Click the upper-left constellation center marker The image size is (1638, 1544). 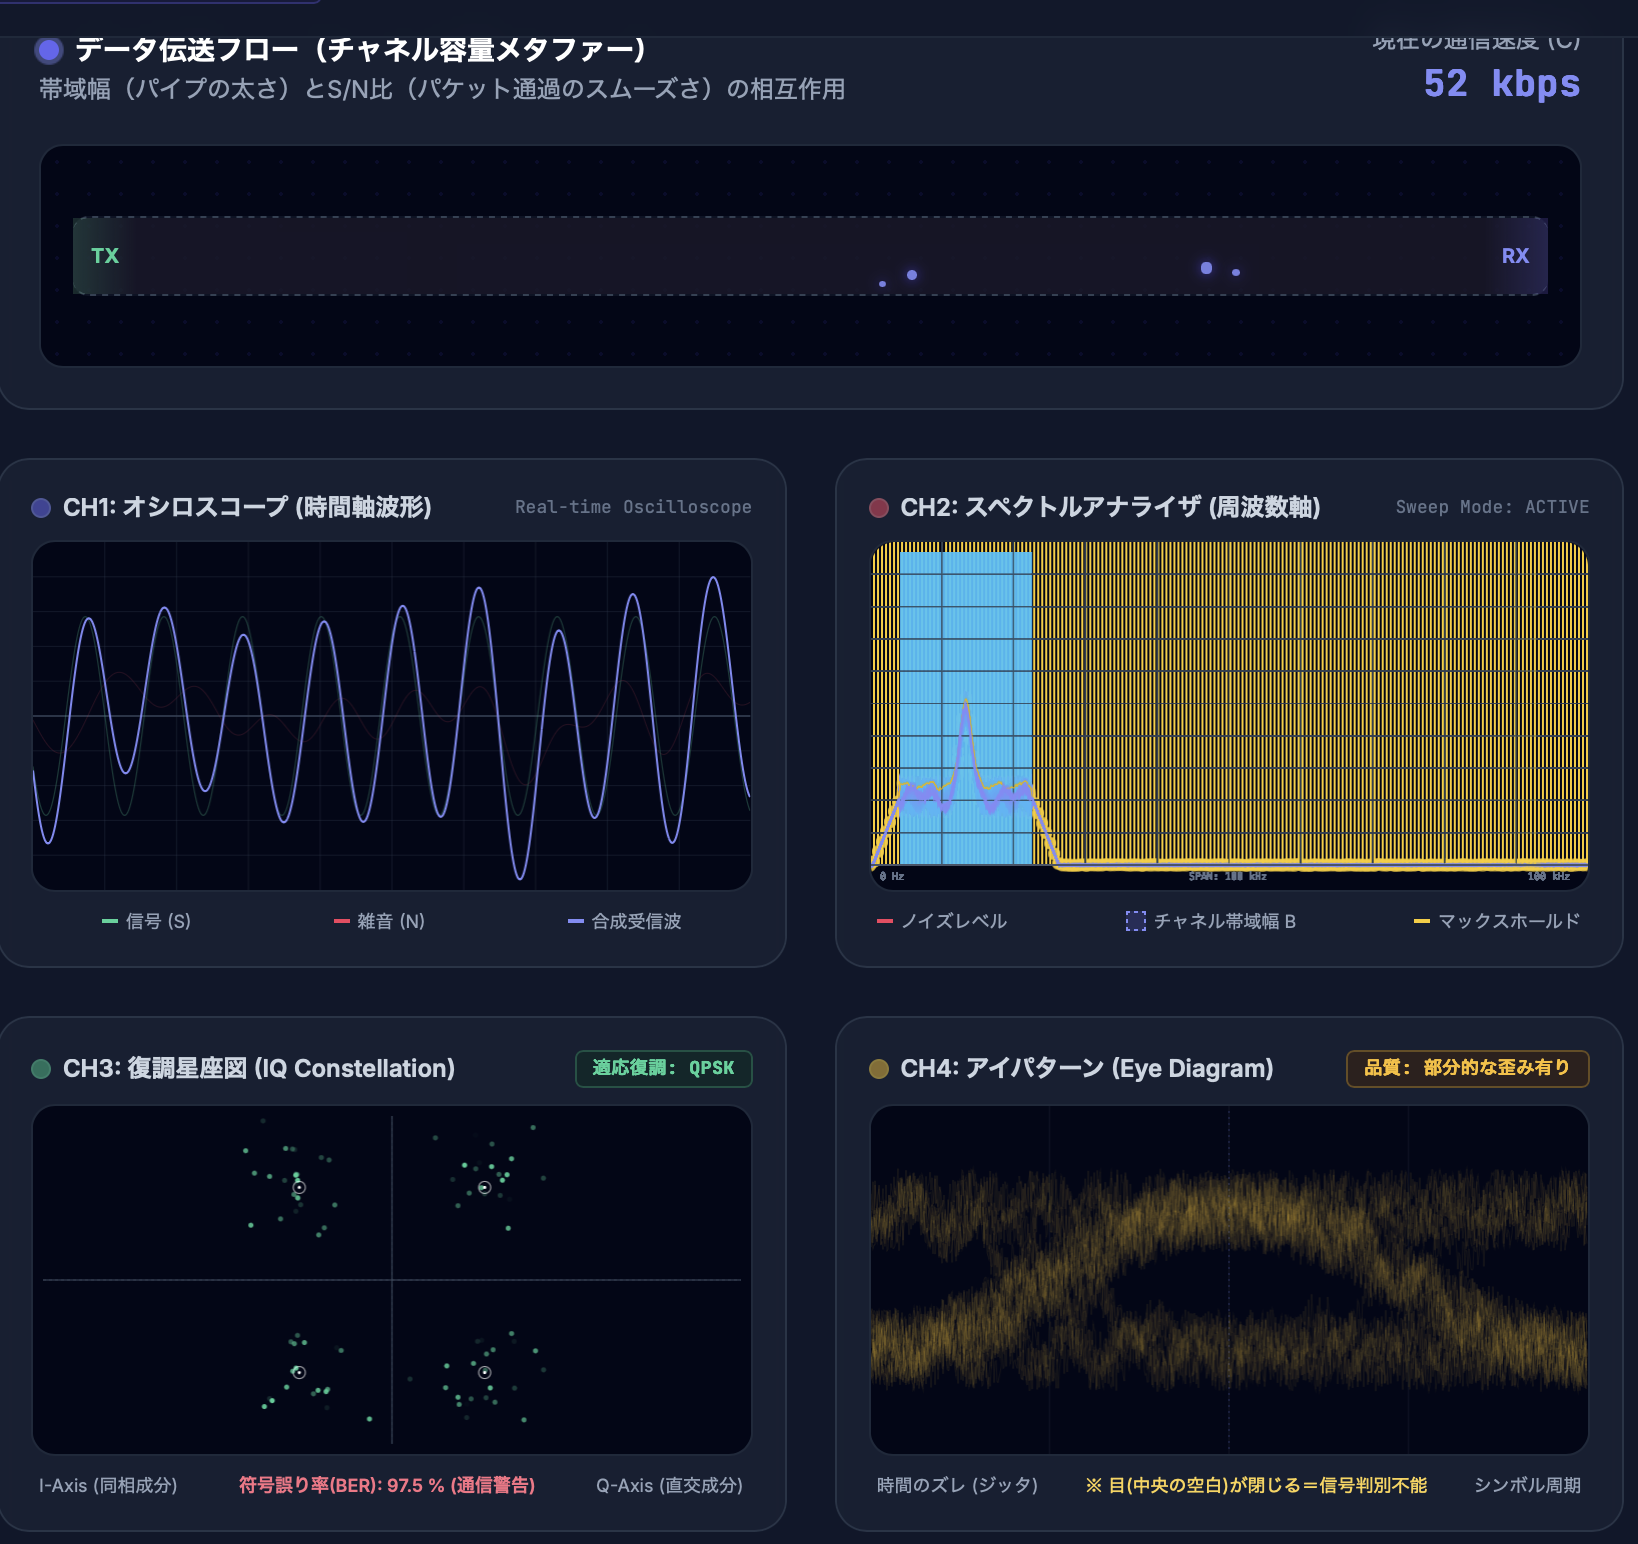tap(299, 1188)
